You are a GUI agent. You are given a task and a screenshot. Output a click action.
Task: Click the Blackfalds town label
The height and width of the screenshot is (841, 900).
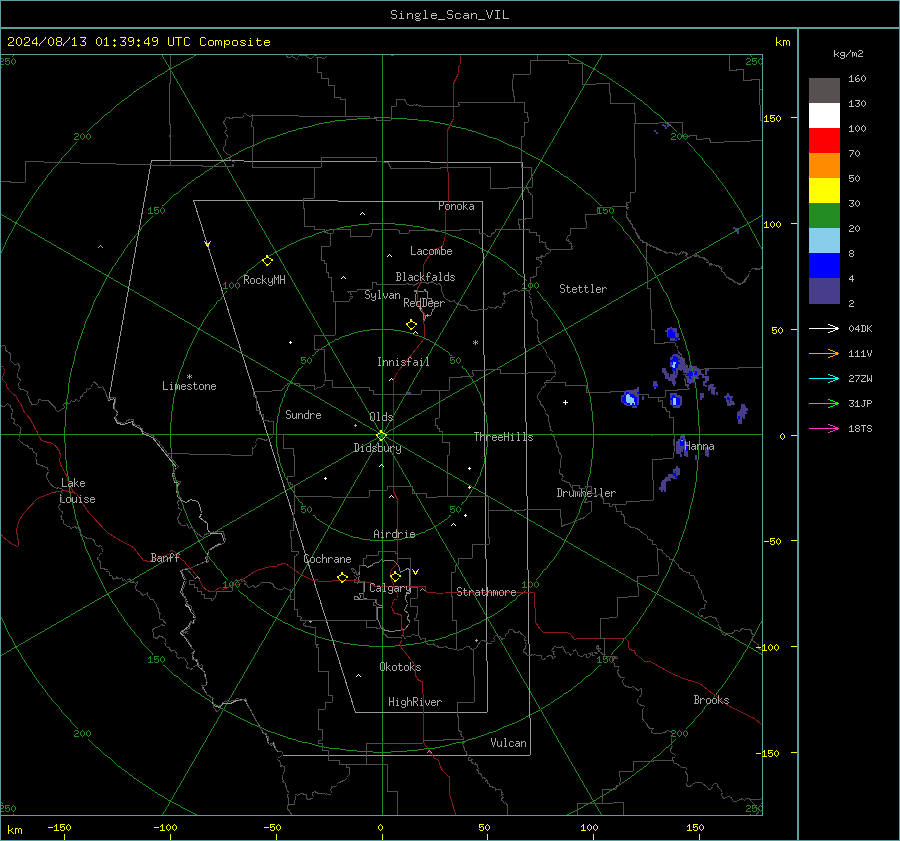[425, 277]
